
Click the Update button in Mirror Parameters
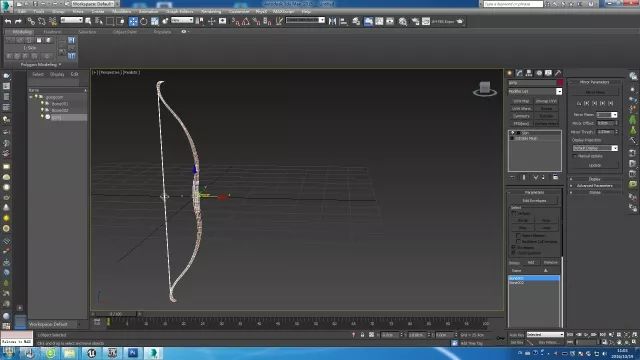[595, 165]
